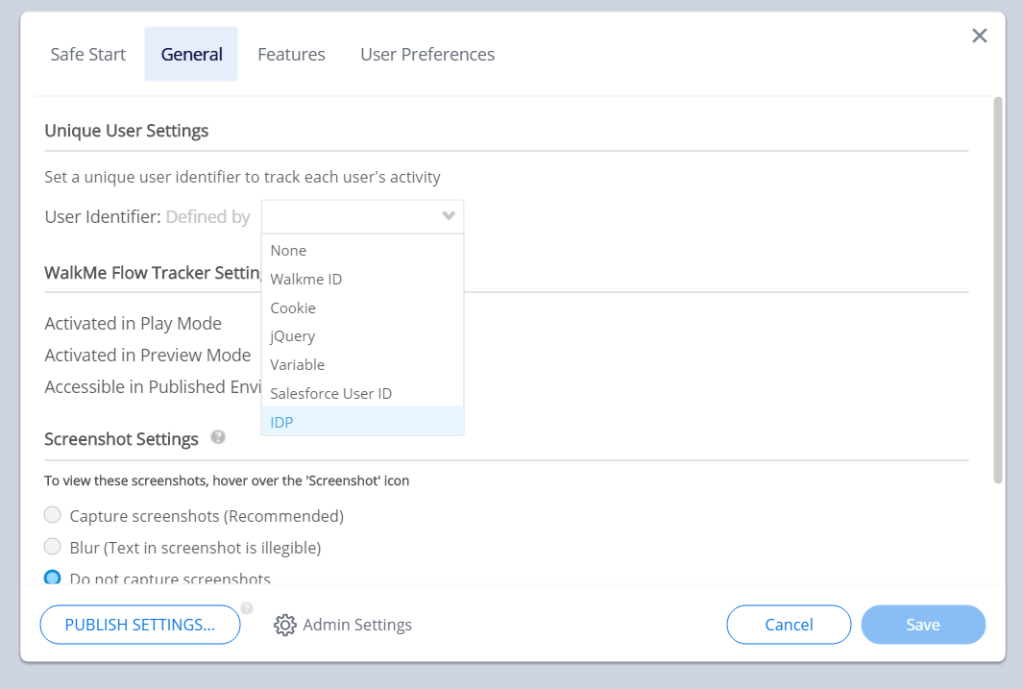Screen dimensions: 1023x689
Task: Pick jQuery as the user identifier
Action: tap(292, 336)
